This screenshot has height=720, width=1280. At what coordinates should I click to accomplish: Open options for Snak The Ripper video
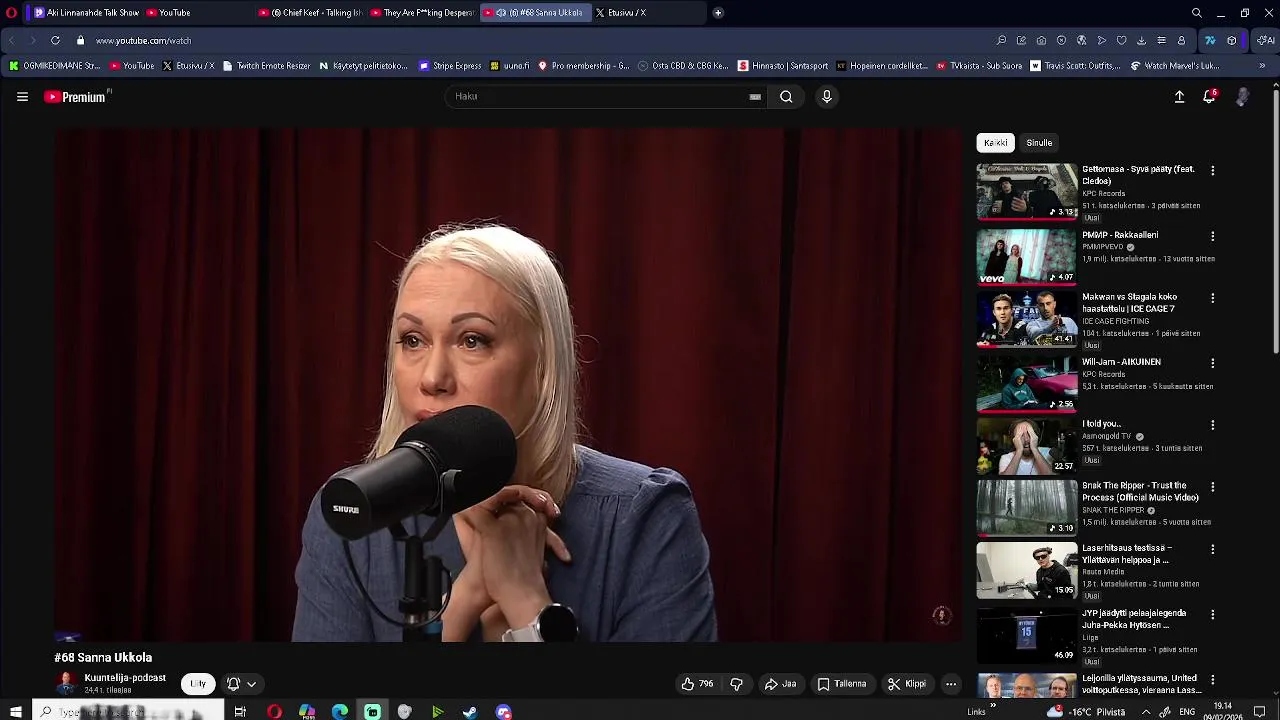[1212, 487]
